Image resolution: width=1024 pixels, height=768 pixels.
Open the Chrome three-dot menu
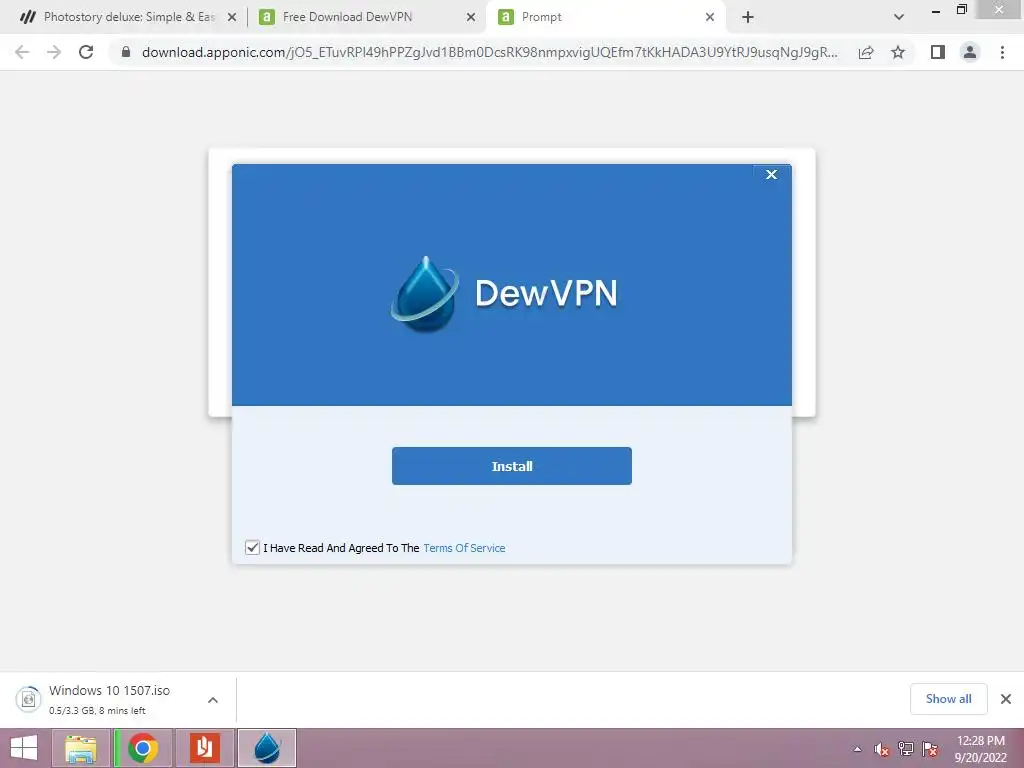(1002, 52)
